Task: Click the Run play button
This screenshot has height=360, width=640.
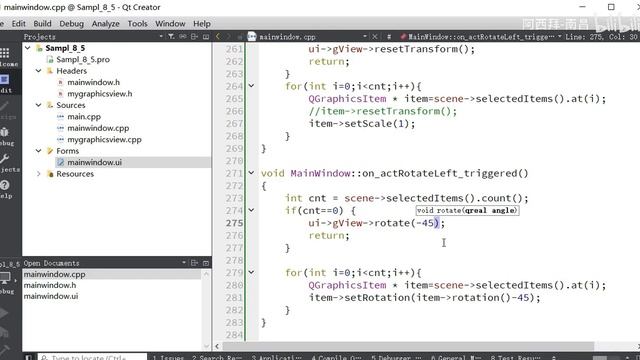Action: pos(4,313)
